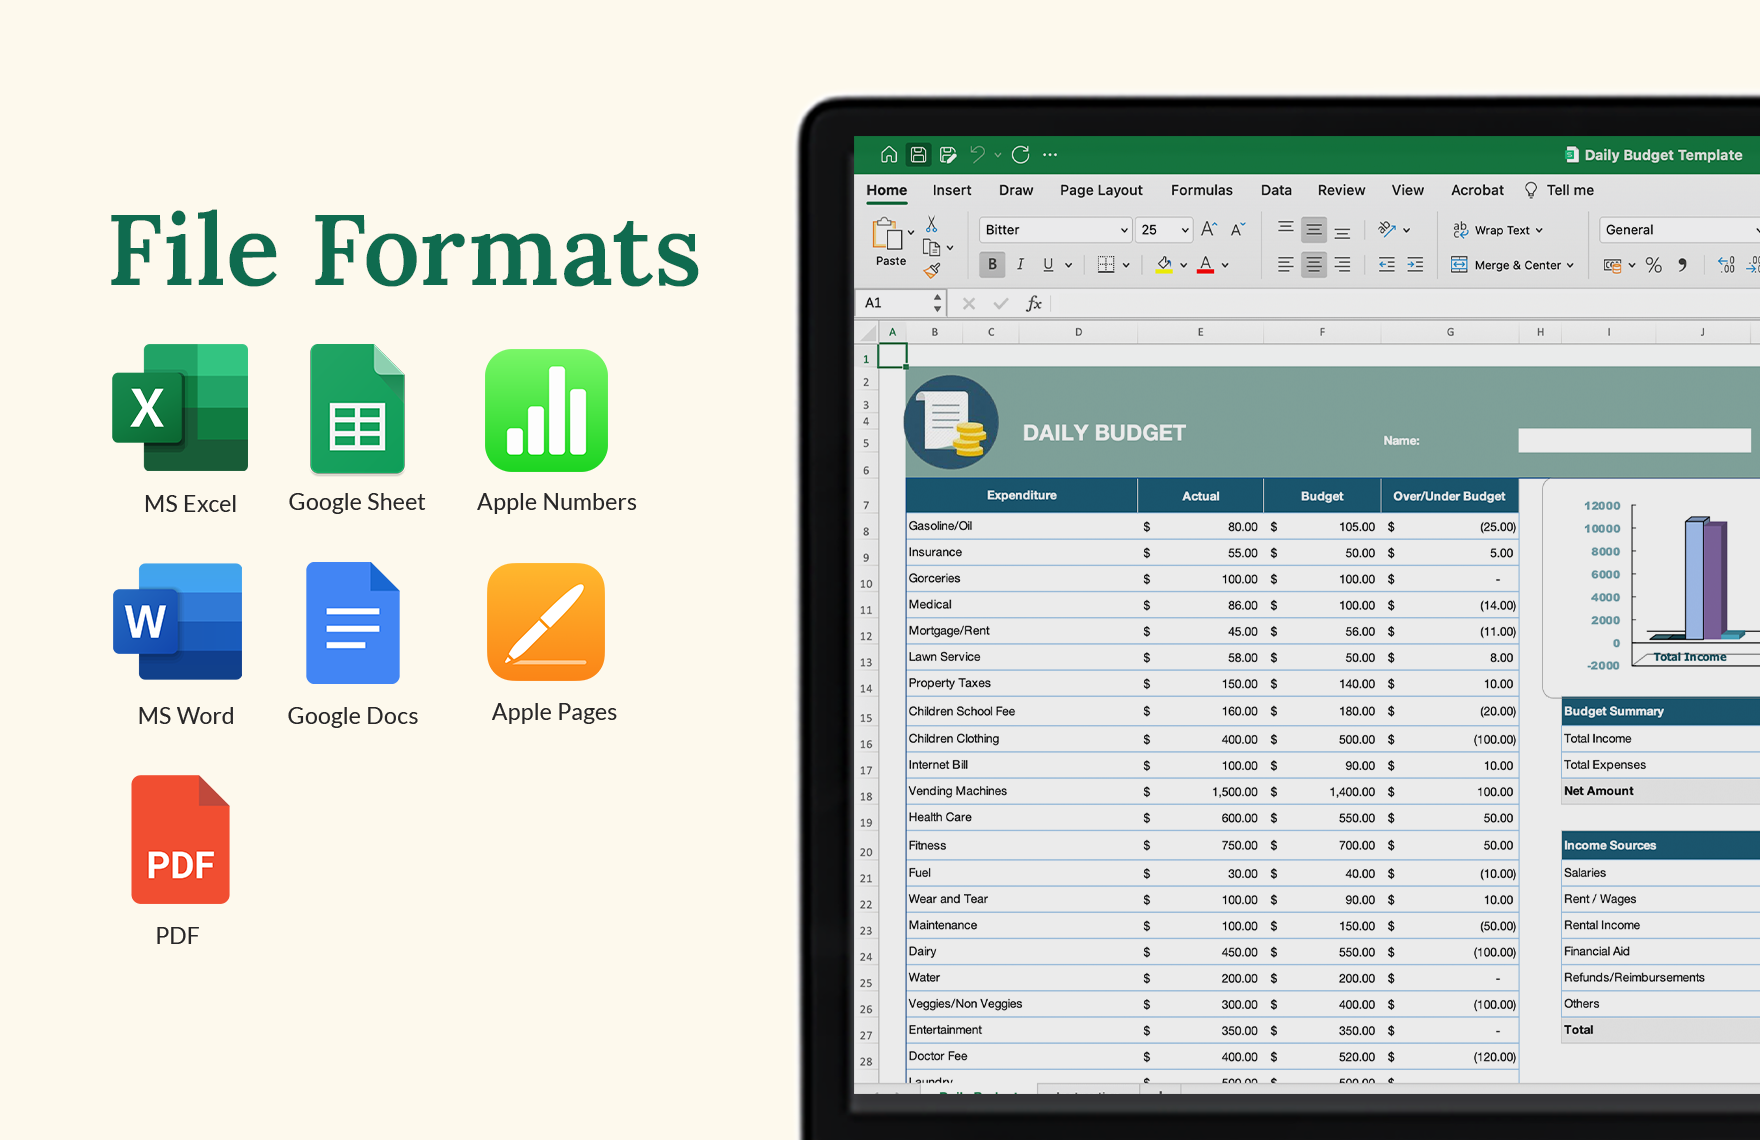Image resolution: width=1760 pixels, height=1140 pixels.
Task: Click the Home ribbon tab
Action: [886, 190]
